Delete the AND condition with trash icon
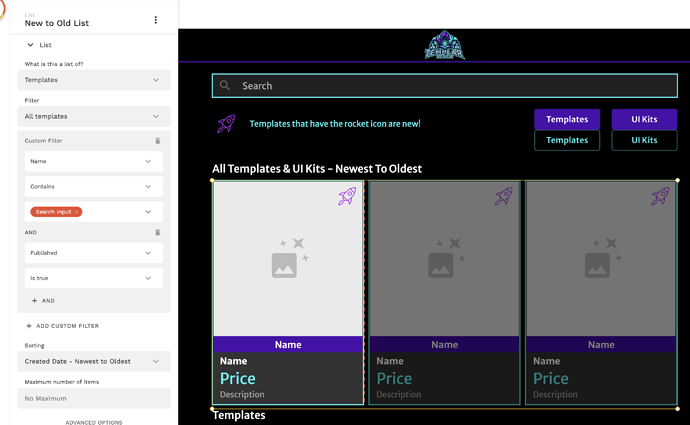Image resolution: width=690 pixels, height=425 pixels. 158,232
